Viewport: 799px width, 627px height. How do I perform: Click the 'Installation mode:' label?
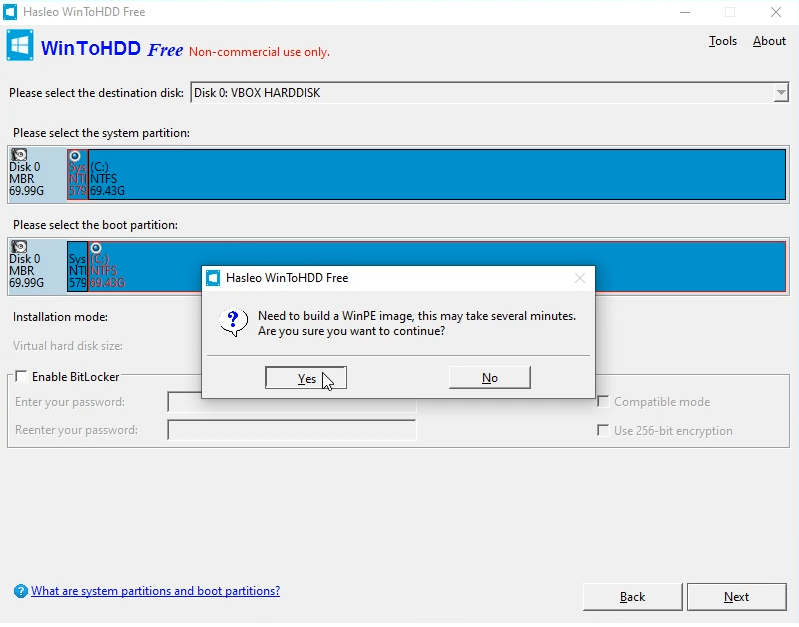[x=60, y=317]
